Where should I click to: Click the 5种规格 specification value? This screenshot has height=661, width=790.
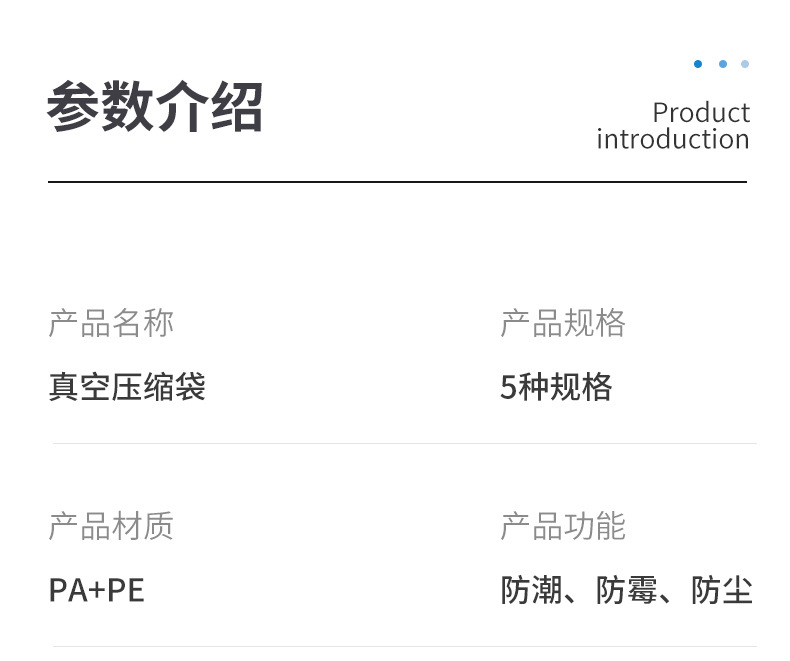click(x=556, y=387)
